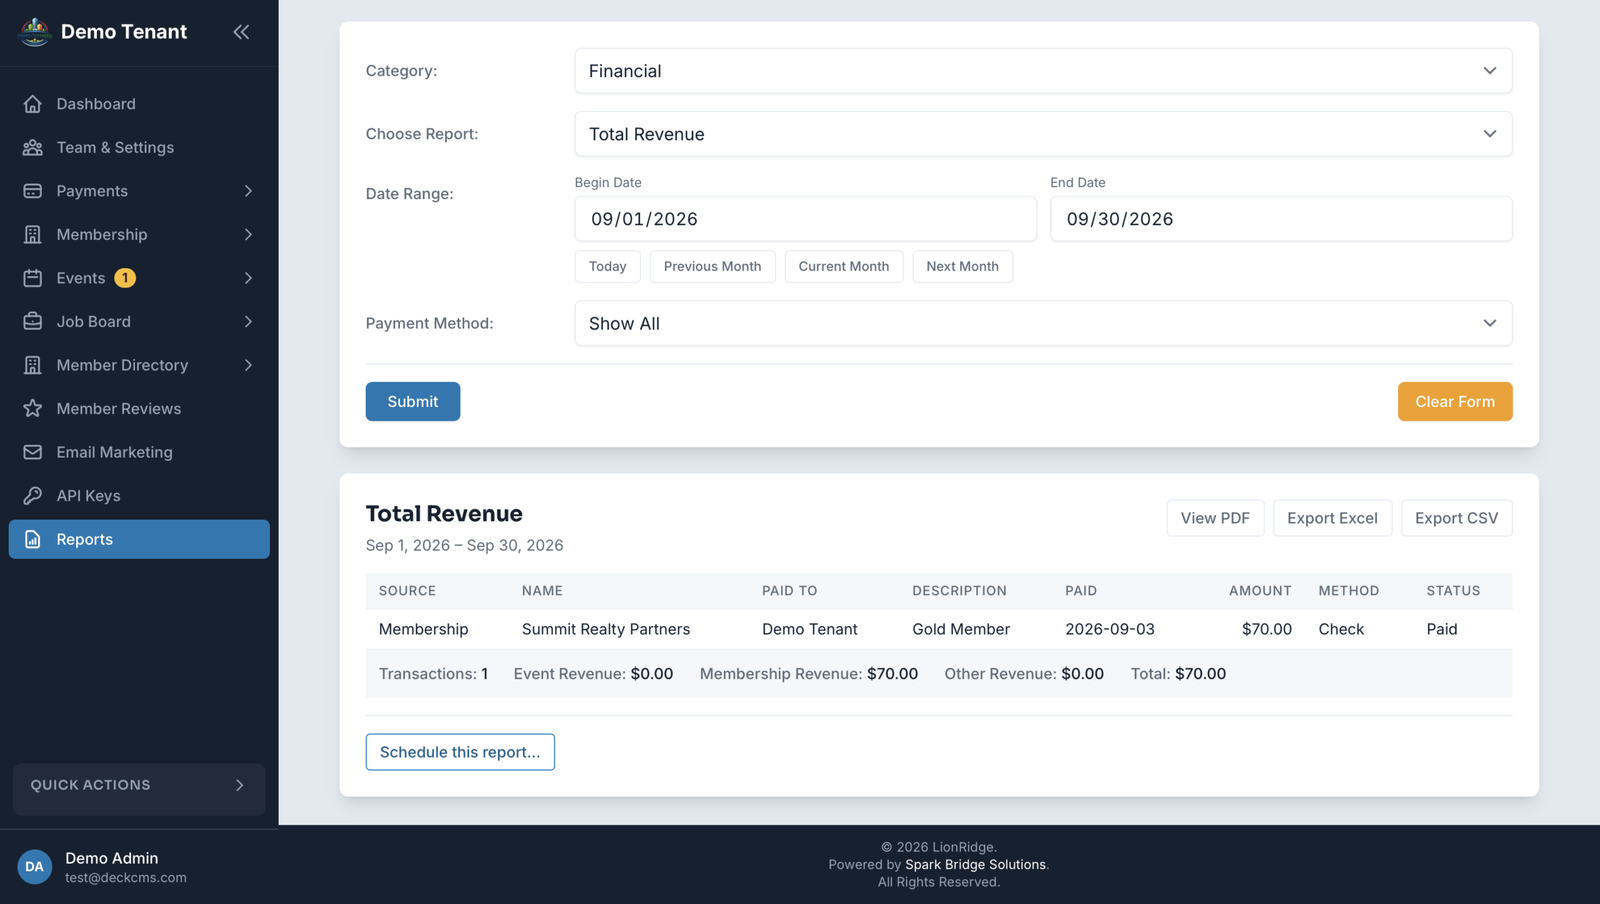Click the API Keys key icon

(33, 495)
